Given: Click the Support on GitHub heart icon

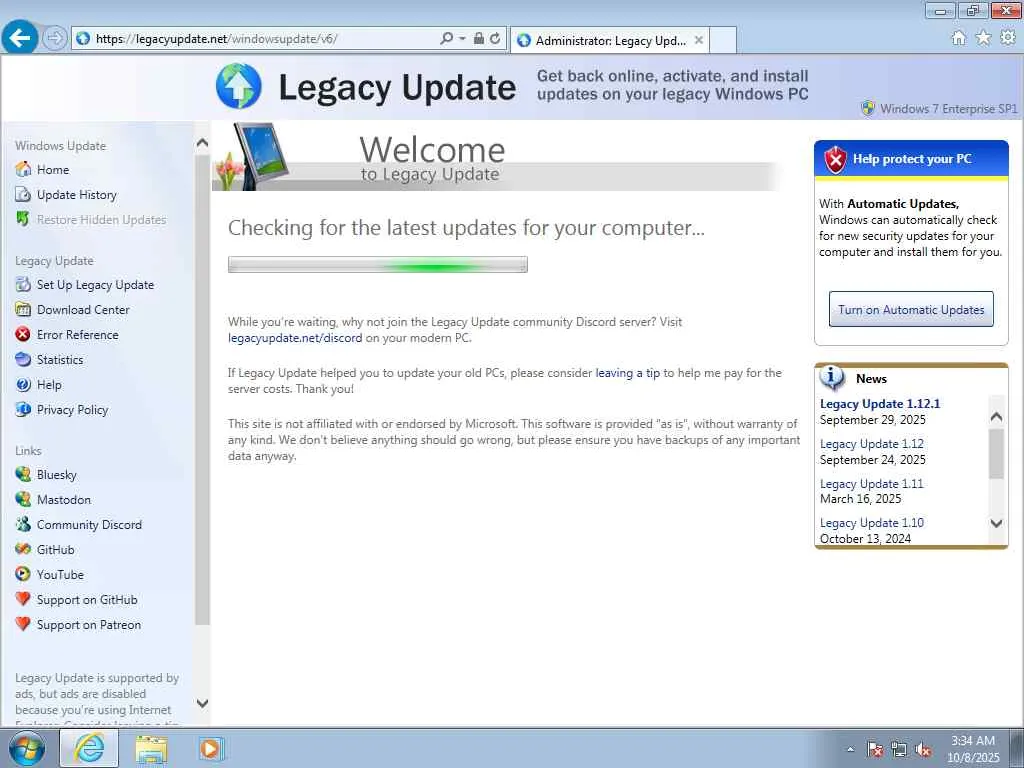Looking at the screenshot, I should [x=23, y=599].
